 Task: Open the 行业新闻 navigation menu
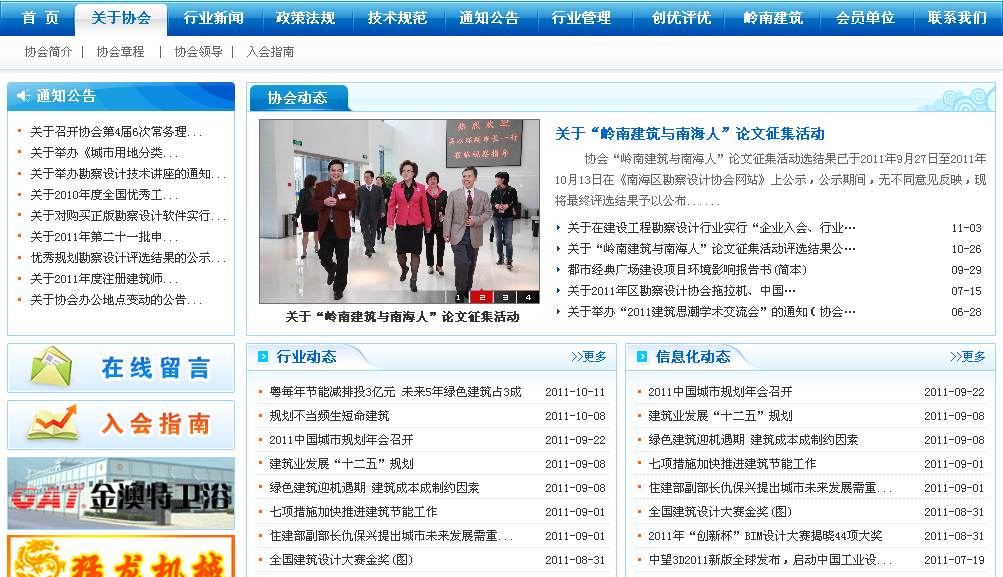coord(213,18)
